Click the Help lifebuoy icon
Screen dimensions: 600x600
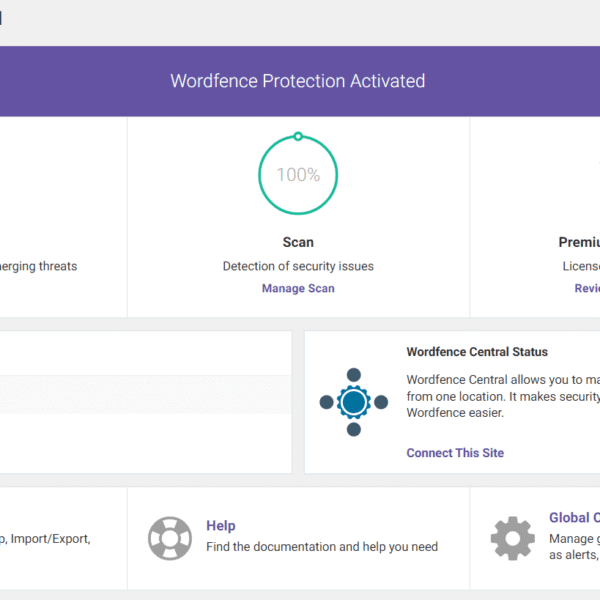tap(170, 538)
